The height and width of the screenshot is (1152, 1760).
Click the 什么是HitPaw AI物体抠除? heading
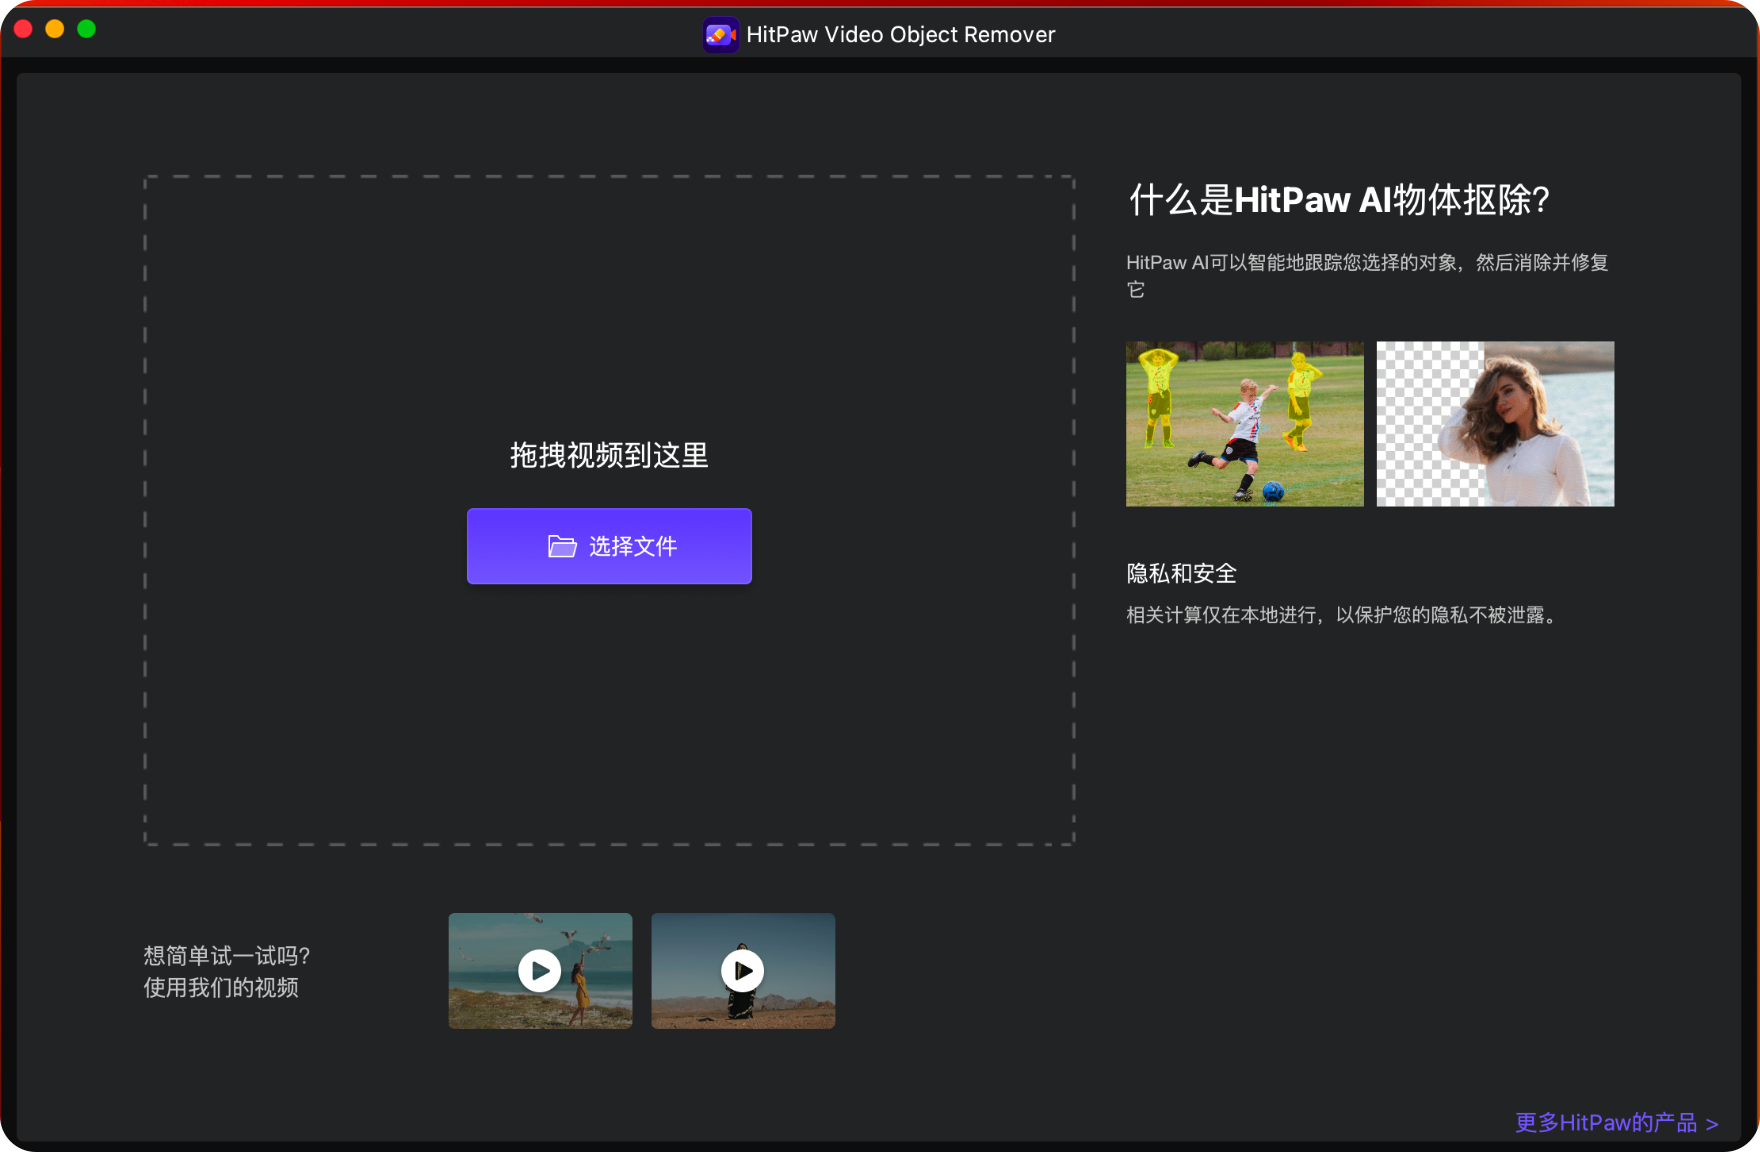coord(1339,200)
